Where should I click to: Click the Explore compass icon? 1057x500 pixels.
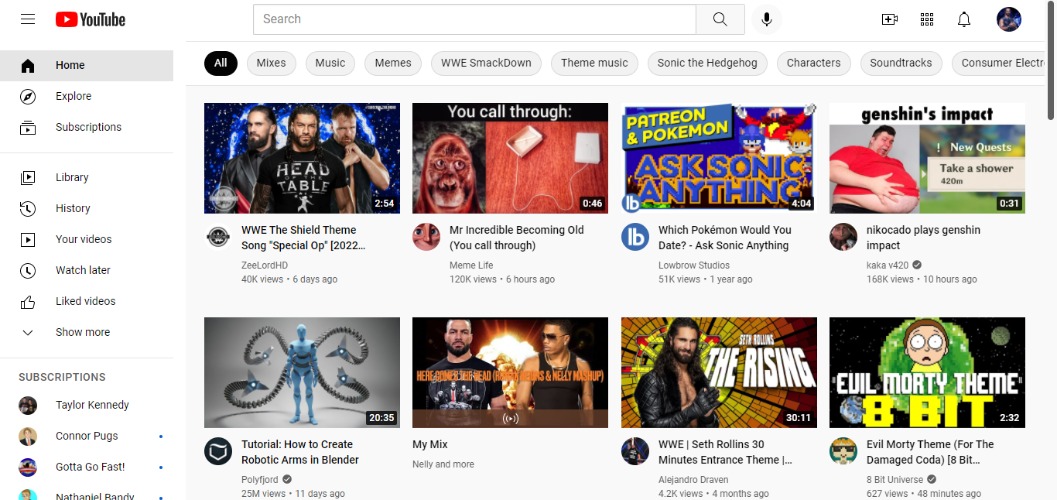(x=28, y=96)
